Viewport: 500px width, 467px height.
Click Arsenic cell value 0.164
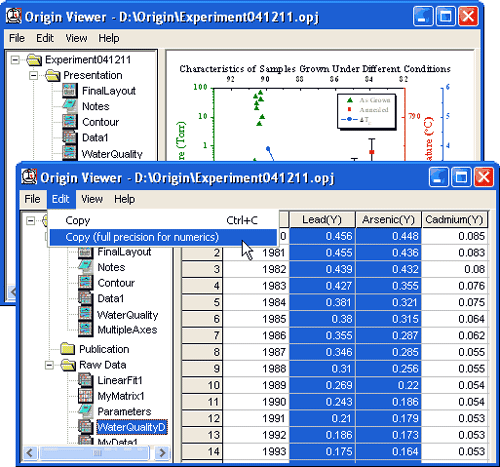point(388,451)
